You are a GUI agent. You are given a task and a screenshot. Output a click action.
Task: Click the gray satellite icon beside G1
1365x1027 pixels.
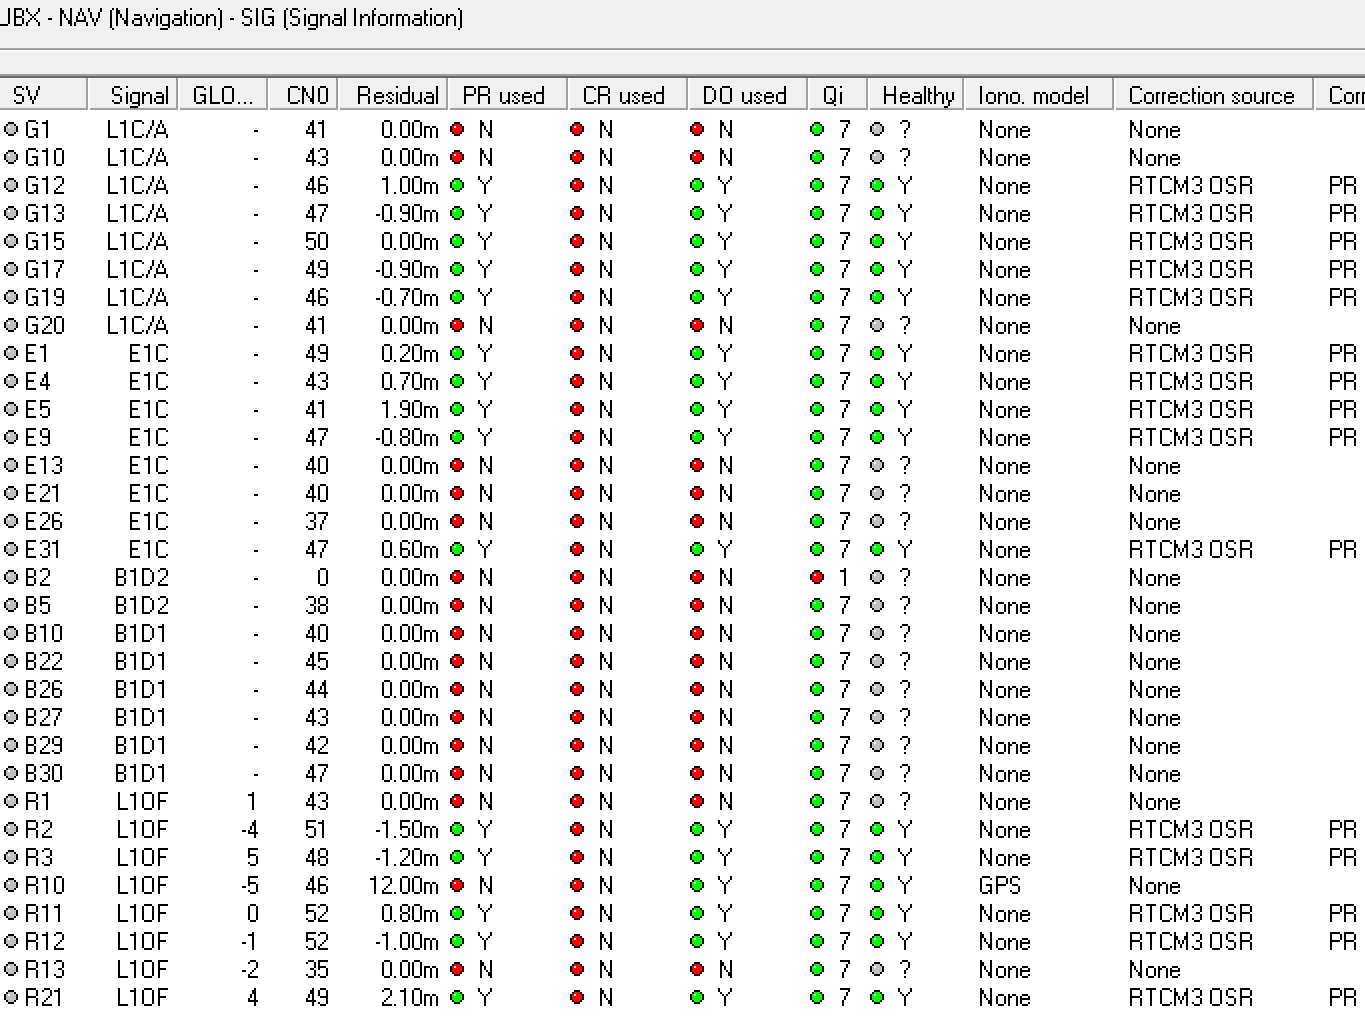[x=11, y=130]
